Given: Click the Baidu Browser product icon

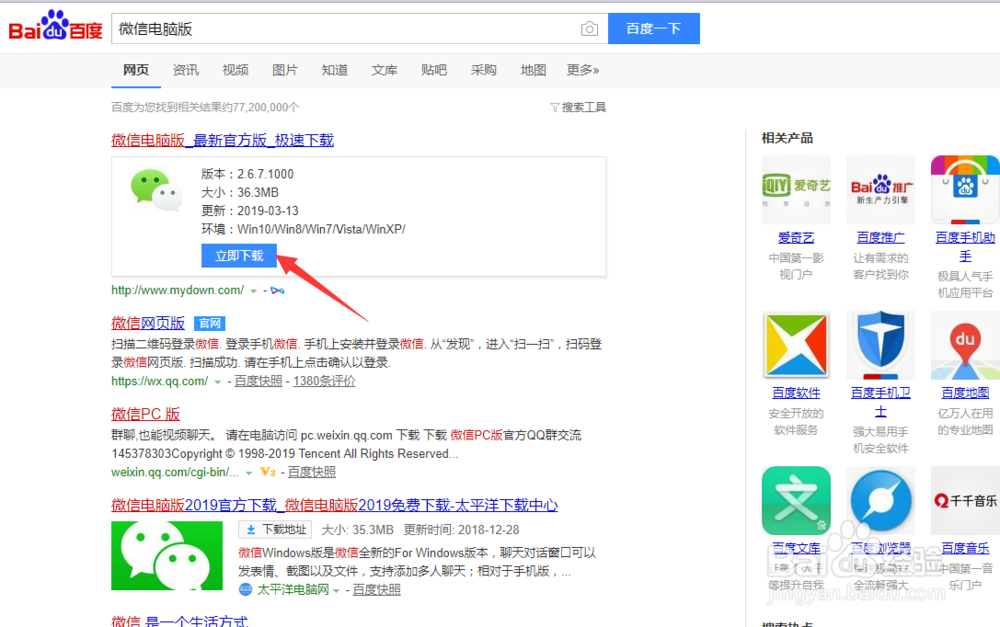Looking at the screenshot, I should (881, 501).
